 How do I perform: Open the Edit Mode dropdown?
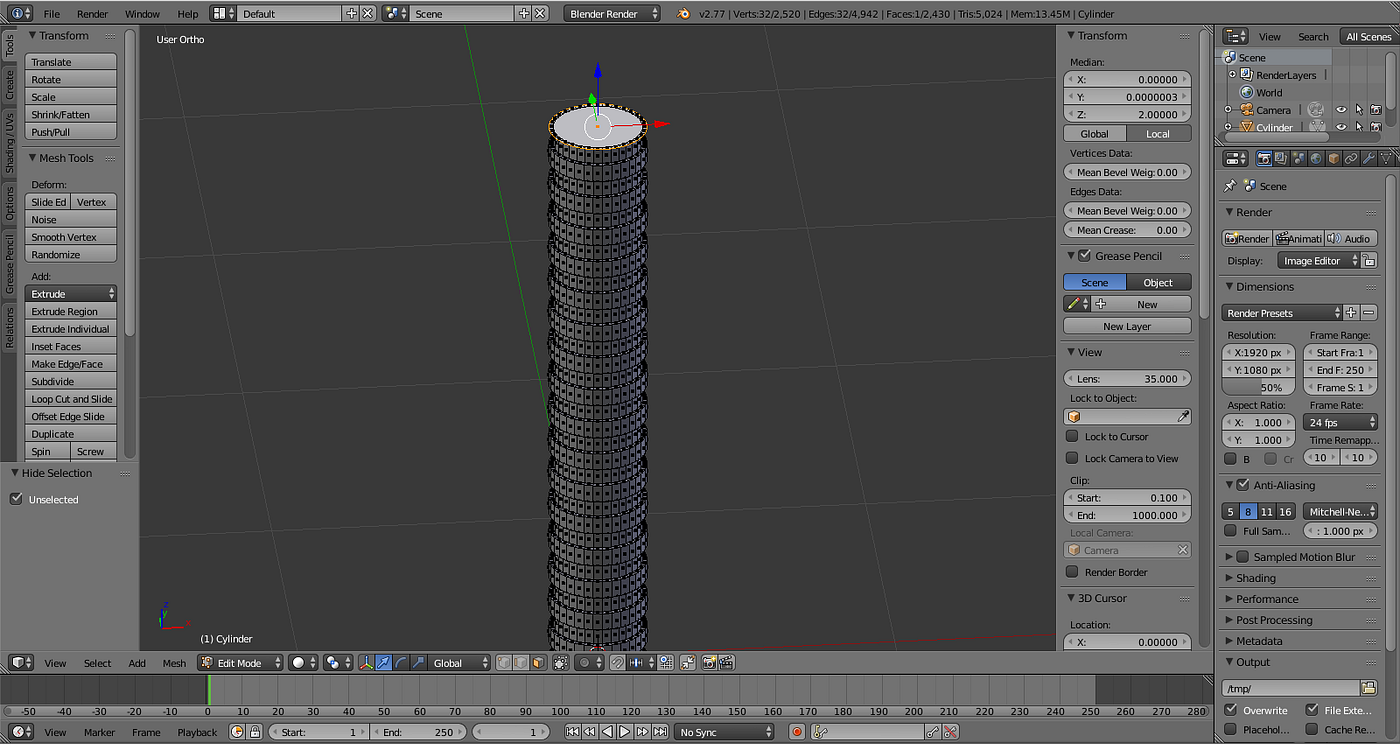tap(240, 663)
